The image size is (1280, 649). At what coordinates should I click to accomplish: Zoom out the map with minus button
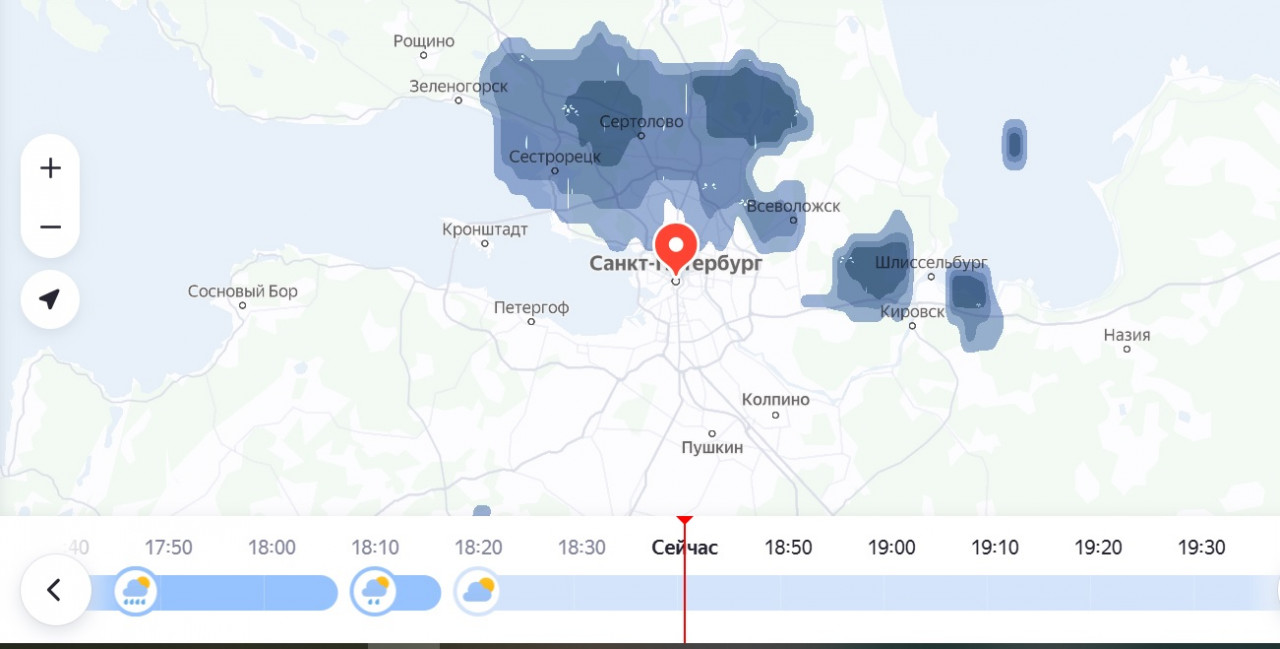(x=50, y=227)
